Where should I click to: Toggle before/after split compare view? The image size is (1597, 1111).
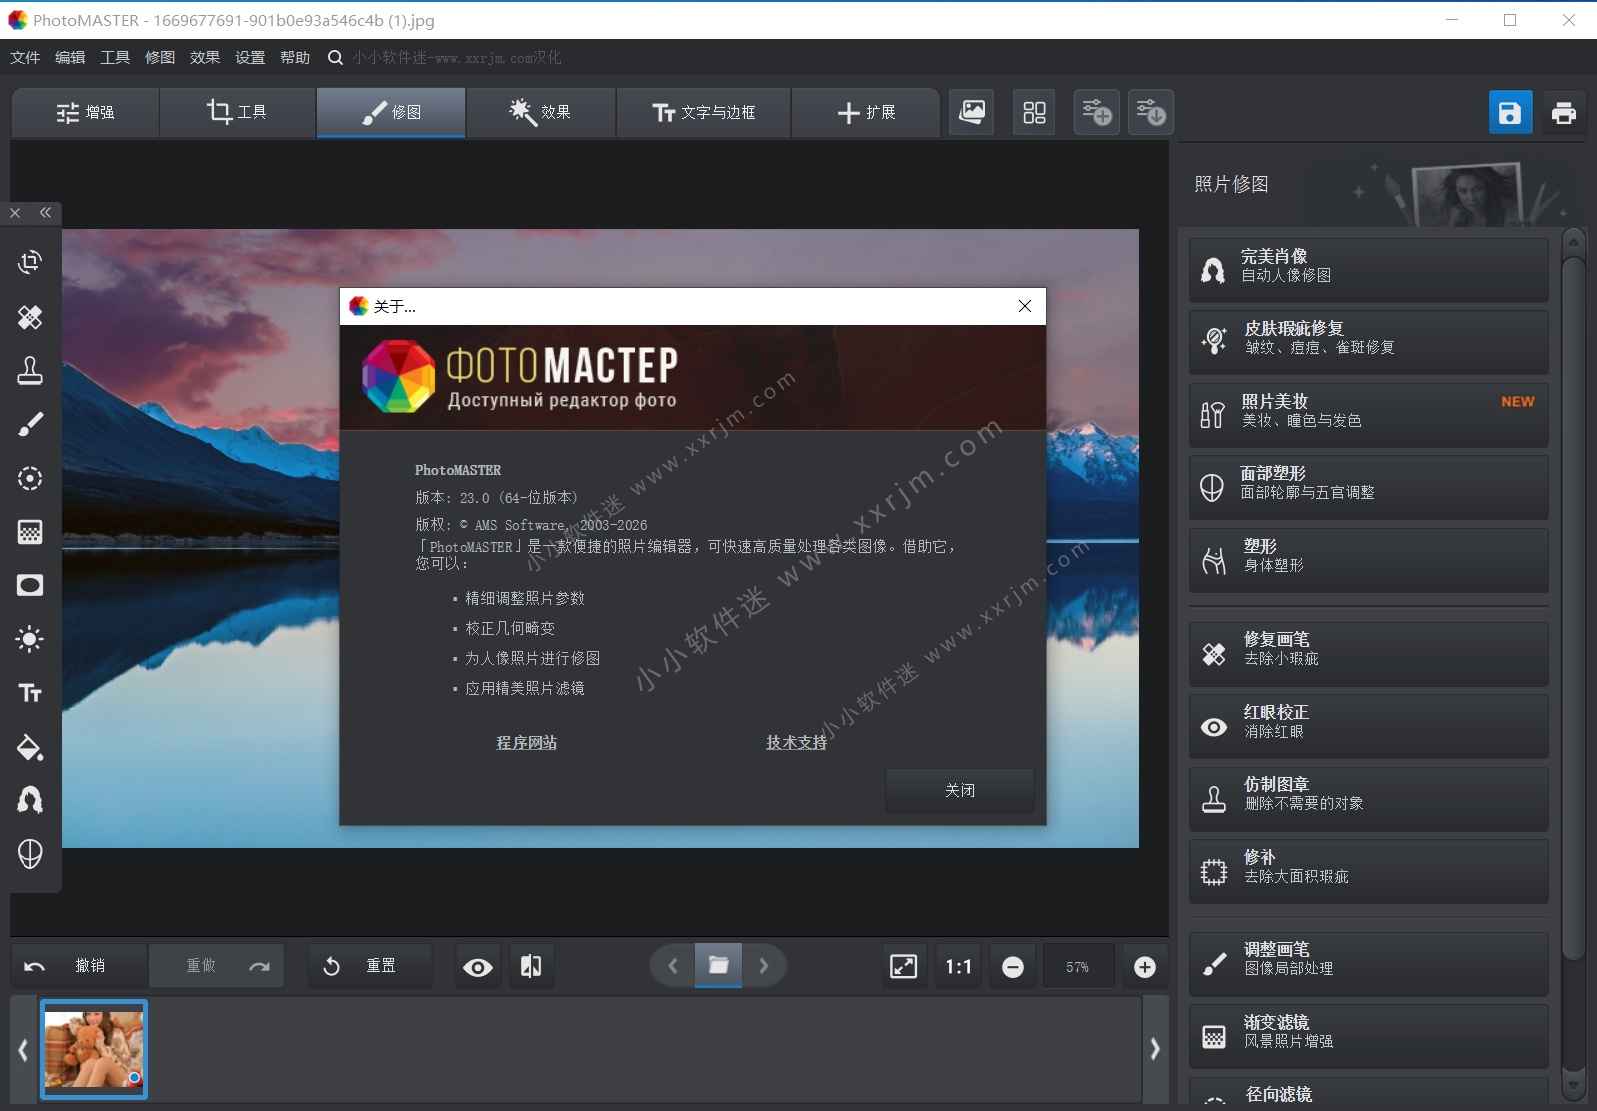[531, 967]
